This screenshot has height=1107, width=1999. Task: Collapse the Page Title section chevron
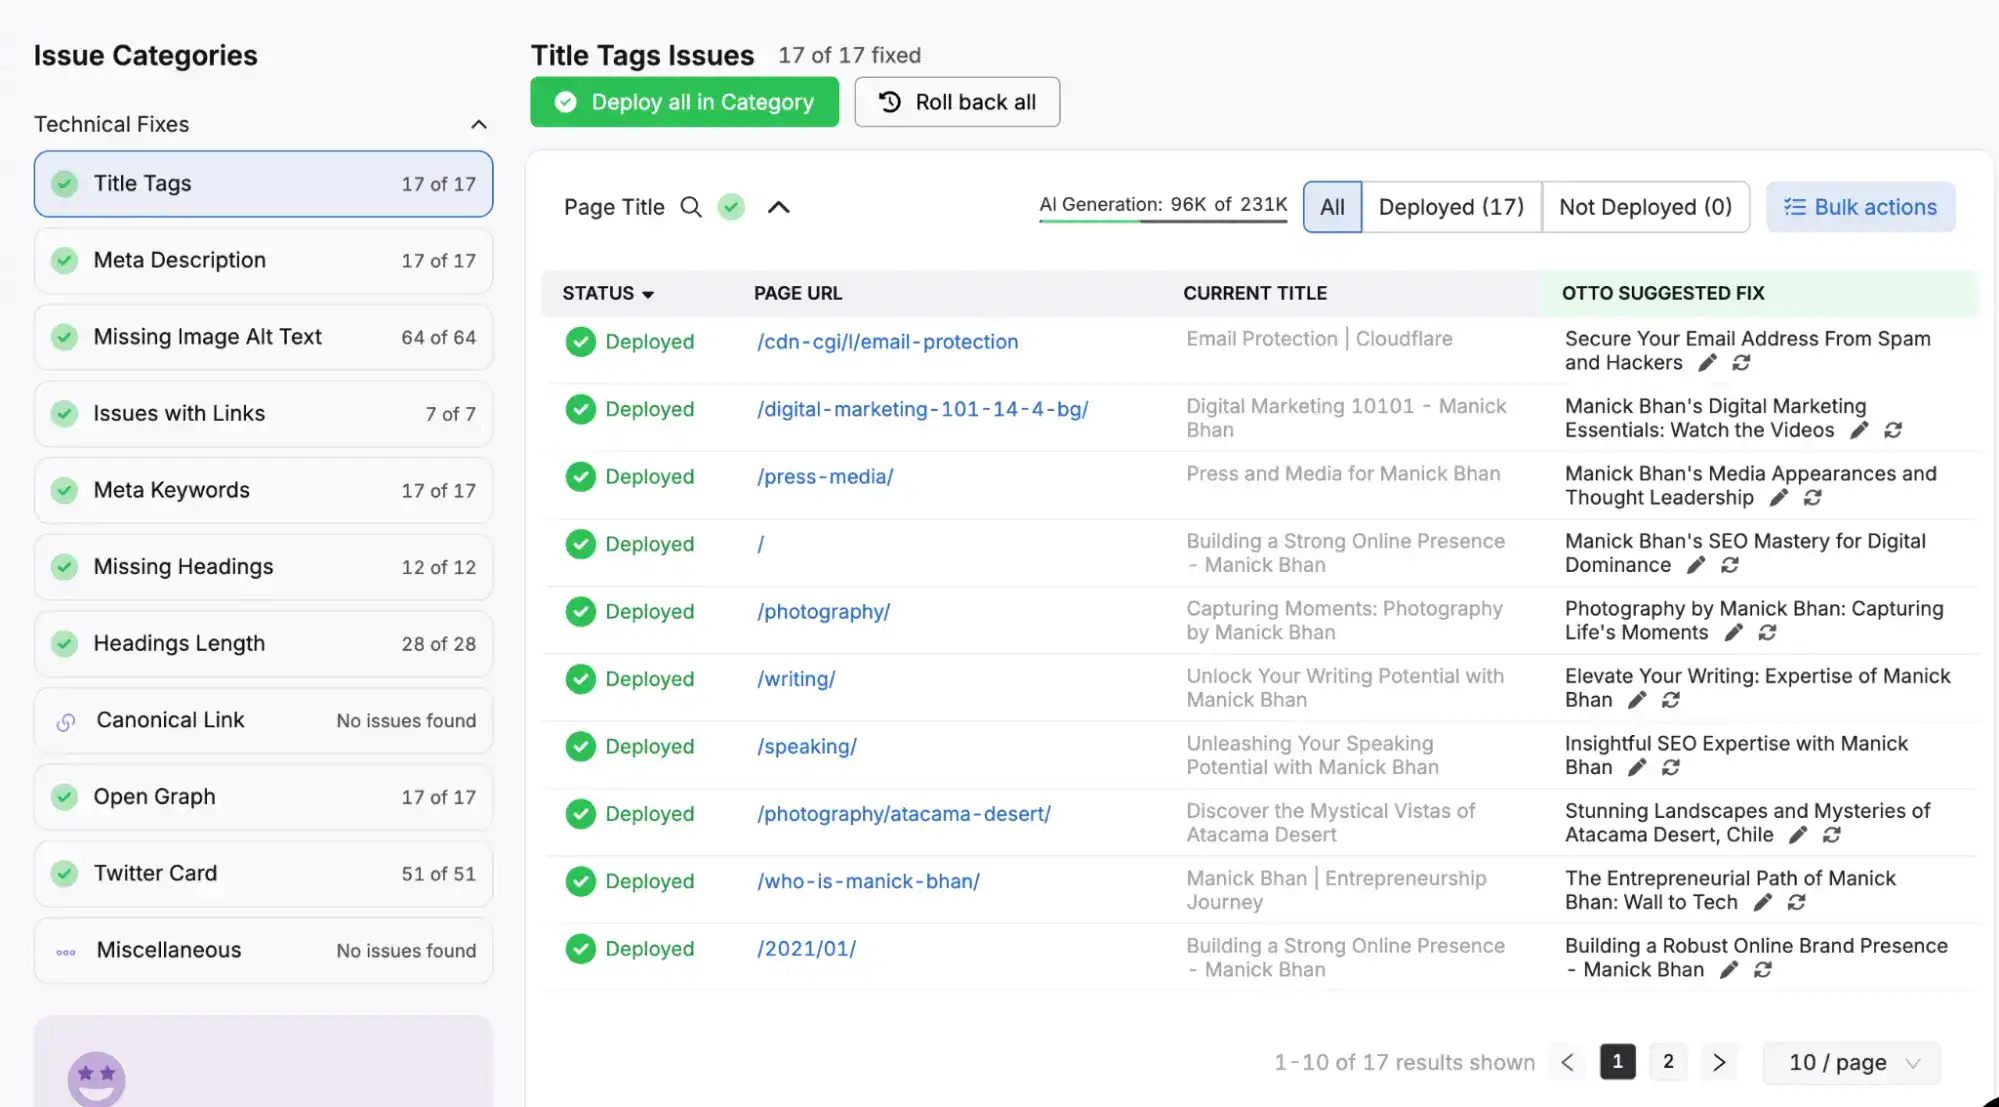coord(778,207)
